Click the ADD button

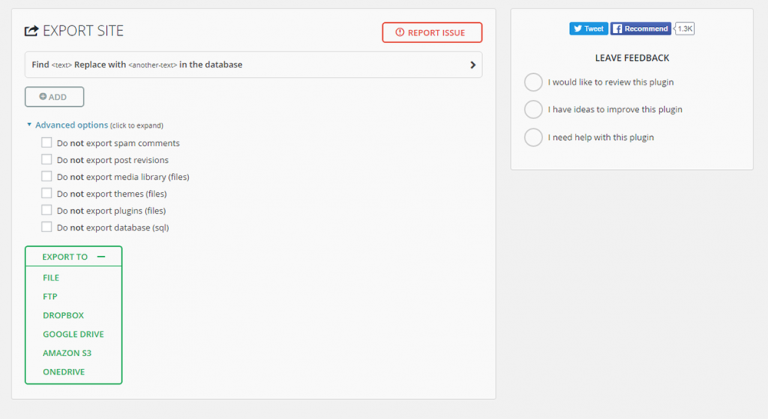pyautogui.click(x=54, y=97)
